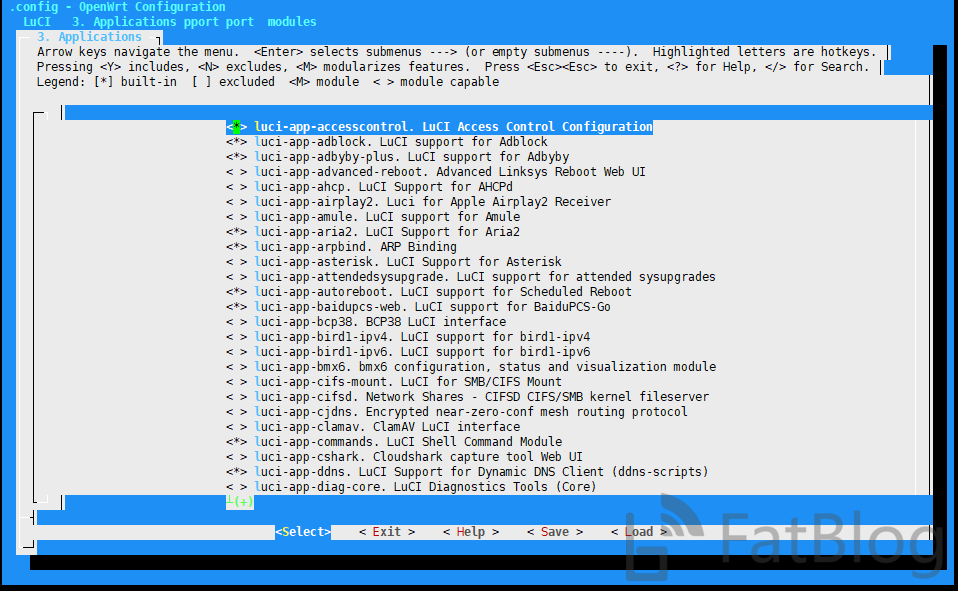Enable the luci-app-ahcp selection marker
Screen dimensions: 958x591
click(236, 187)
